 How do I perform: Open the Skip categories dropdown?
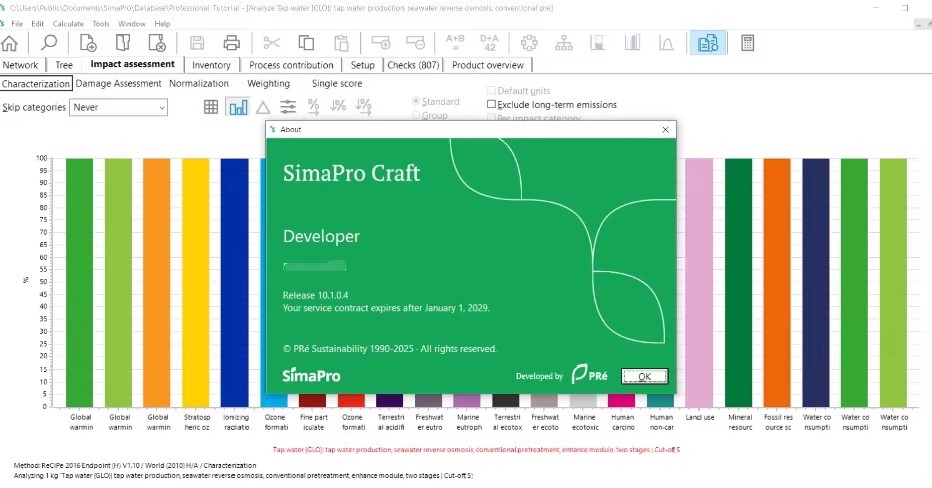pos(118,107)
